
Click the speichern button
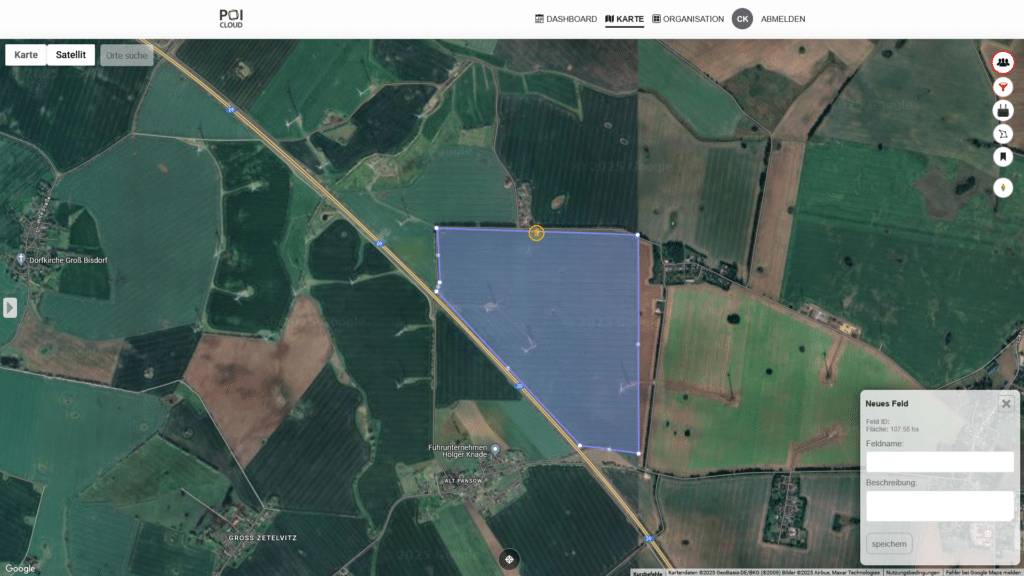pyautogui.click(x=889, y=544)
